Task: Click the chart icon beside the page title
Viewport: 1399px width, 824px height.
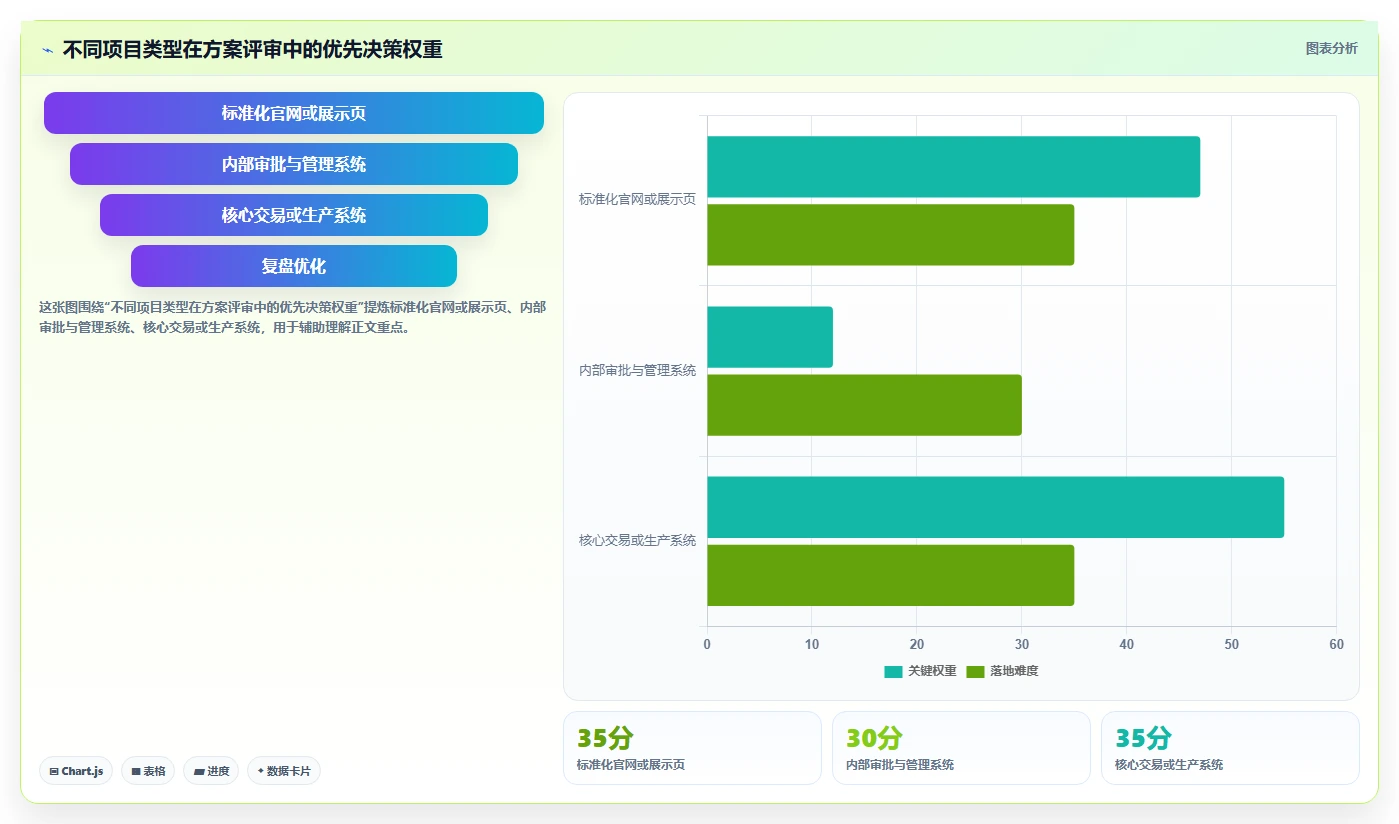Action: coord(47,50)
